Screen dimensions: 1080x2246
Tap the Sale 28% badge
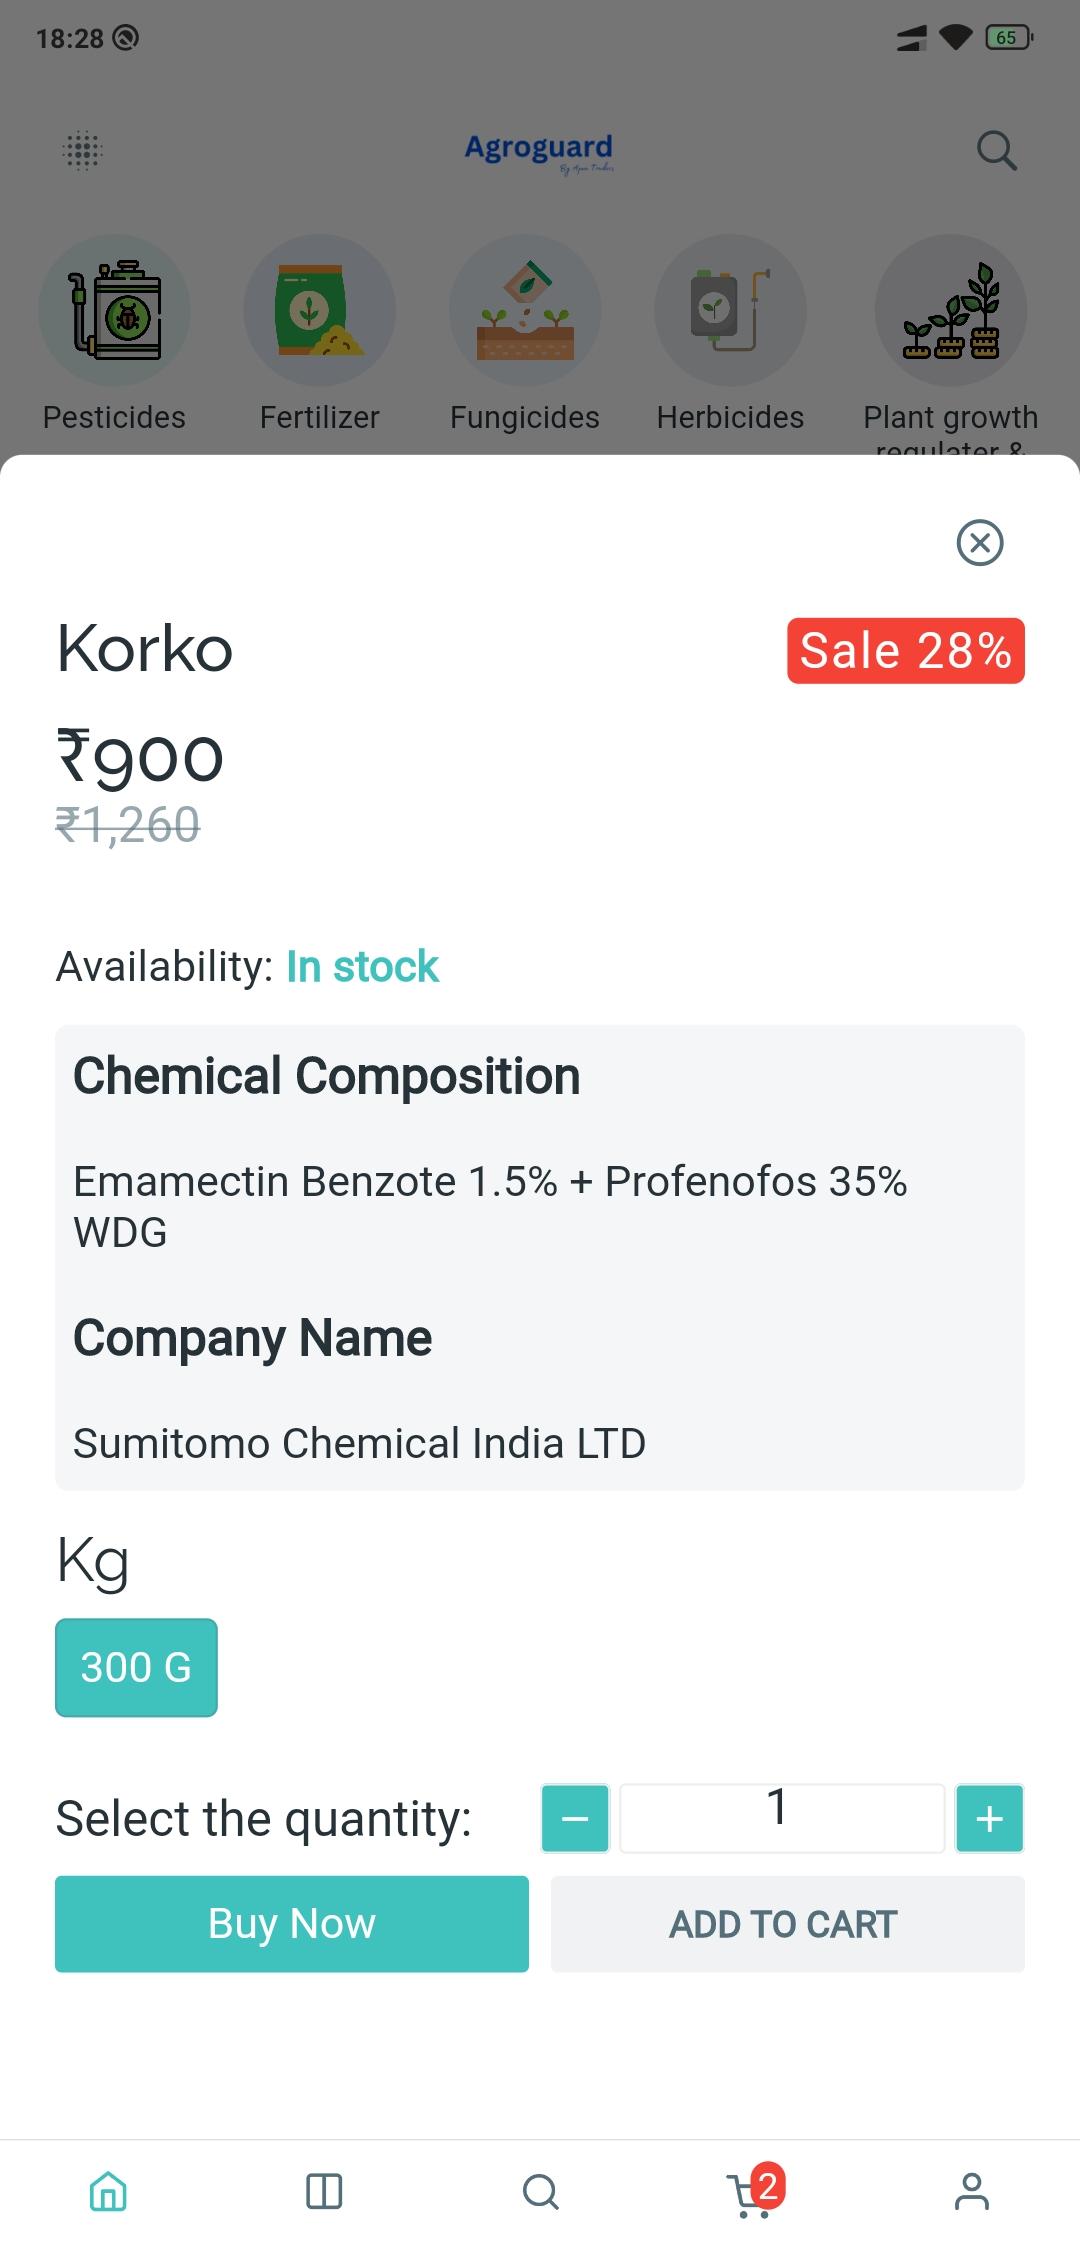click(906, 651)
